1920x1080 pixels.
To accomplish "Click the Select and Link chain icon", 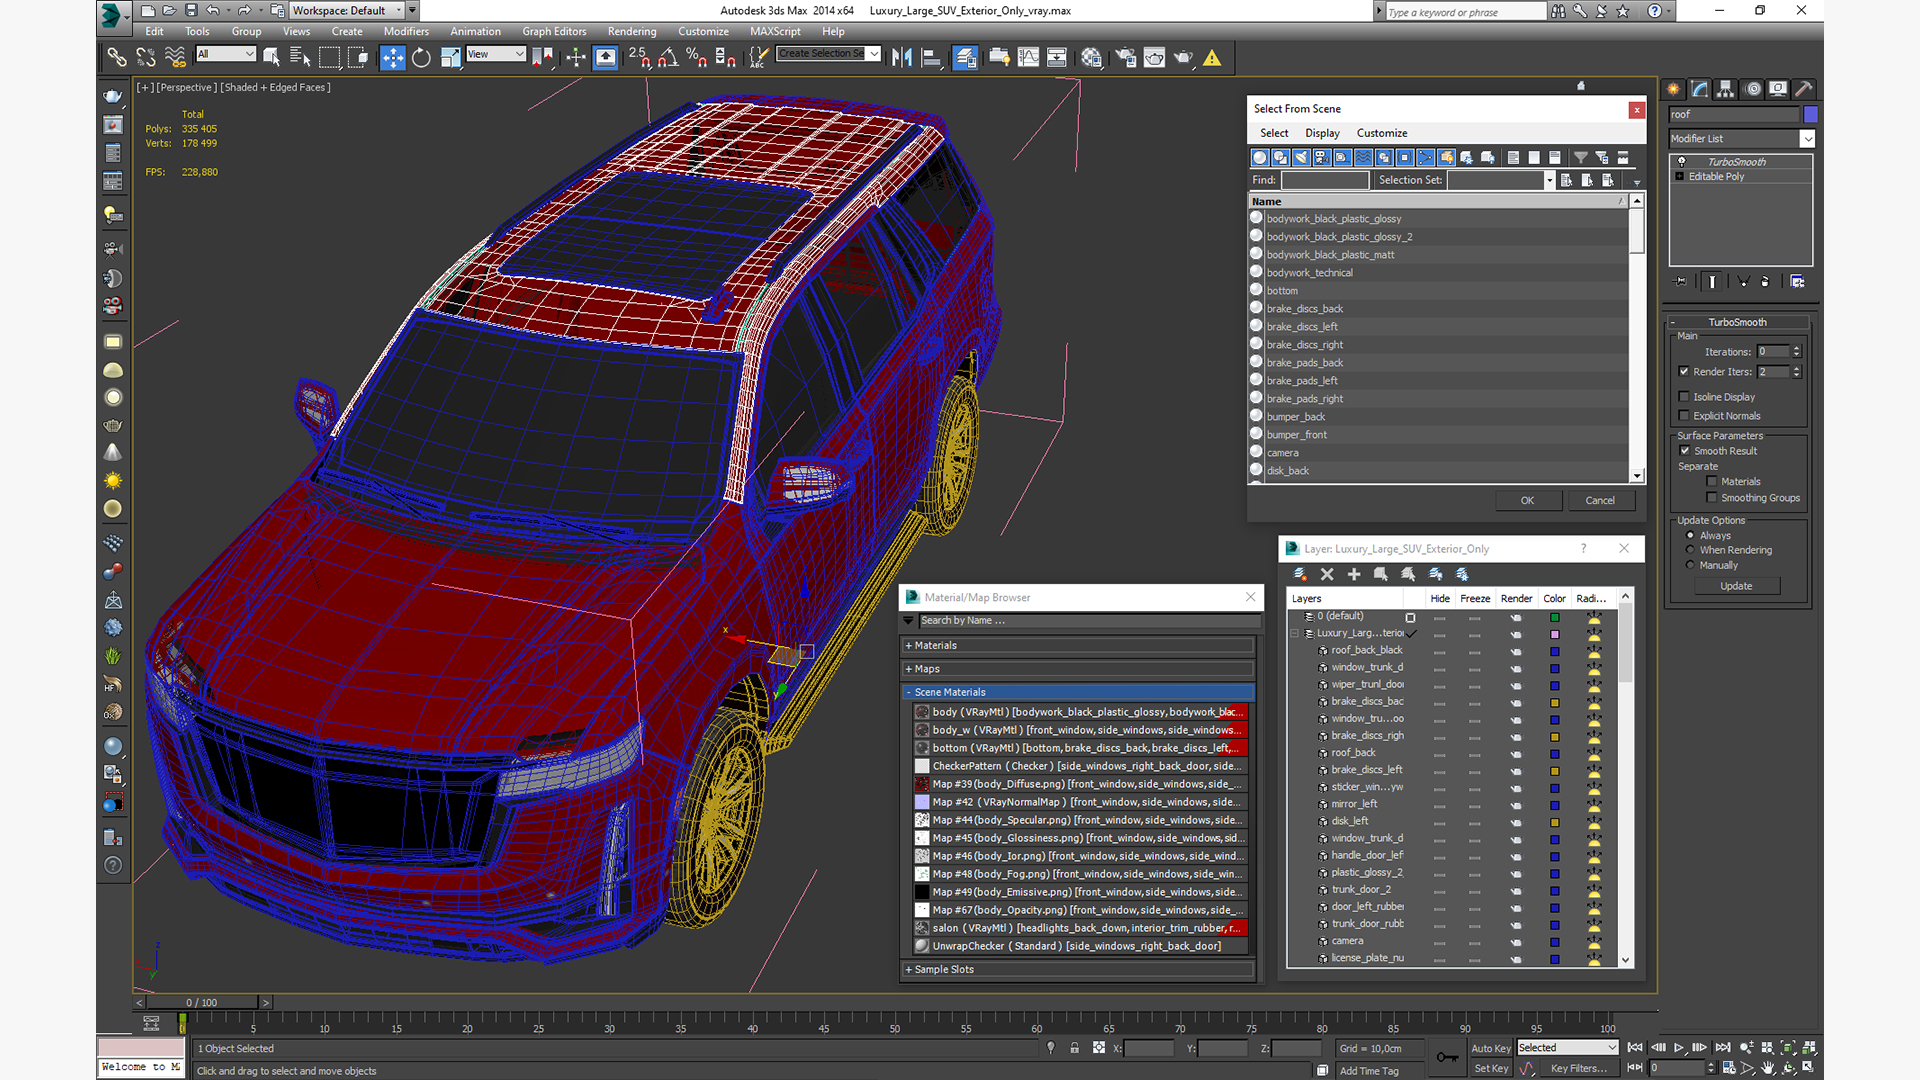I will point(117,58).
